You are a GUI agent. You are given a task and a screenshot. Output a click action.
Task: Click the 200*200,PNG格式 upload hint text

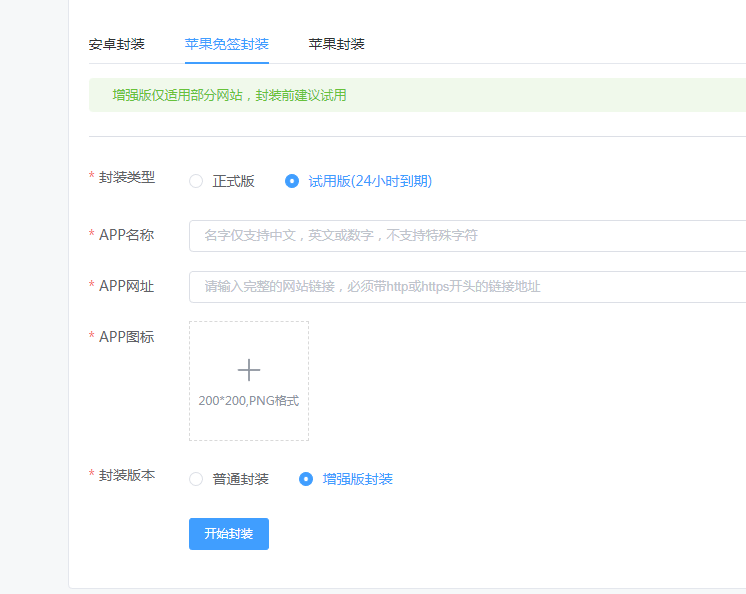click(x=249, y=401)
